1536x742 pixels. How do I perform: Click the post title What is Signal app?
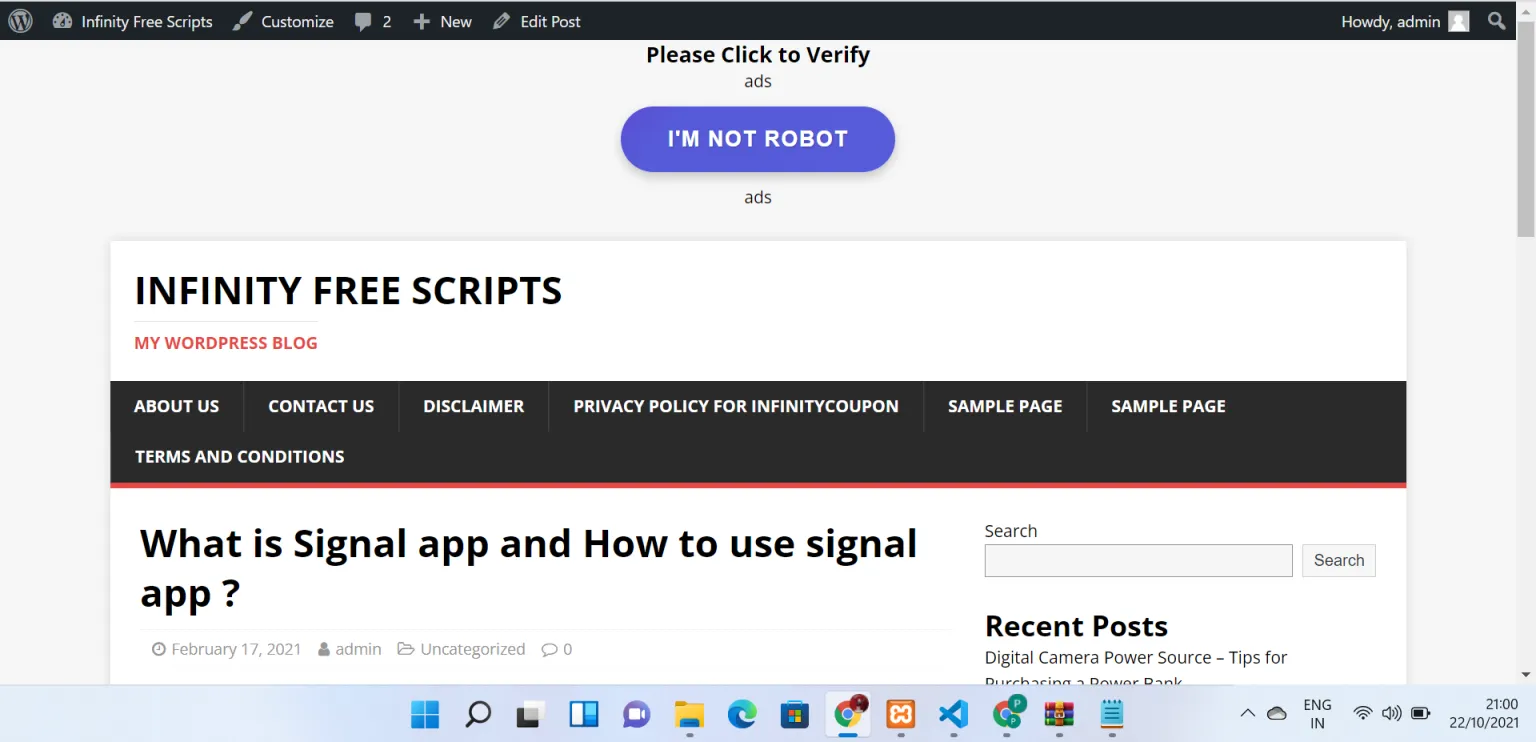pyautogui.click(x=529, y=568)
